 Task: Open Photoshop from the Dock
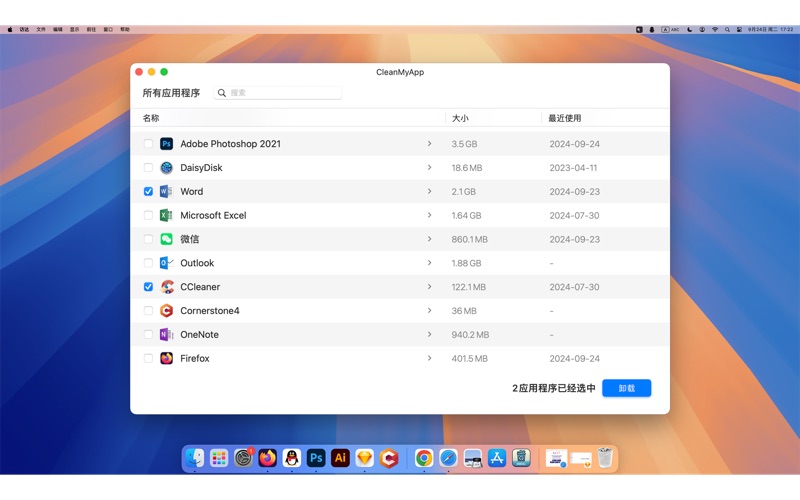[316, 458]
